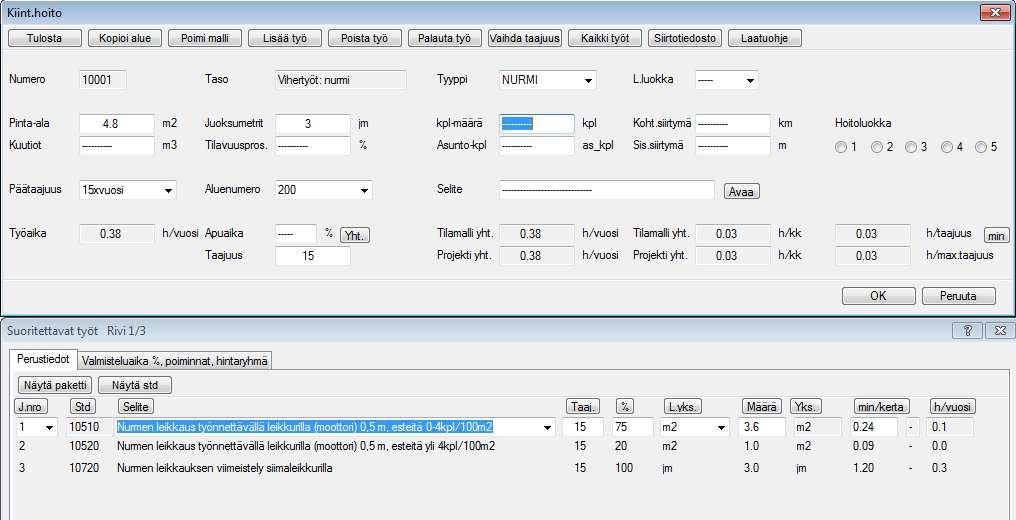Click the Palauta työ button
The width and height of the screenshot is (1016, 520).
[x=445, y=38]
